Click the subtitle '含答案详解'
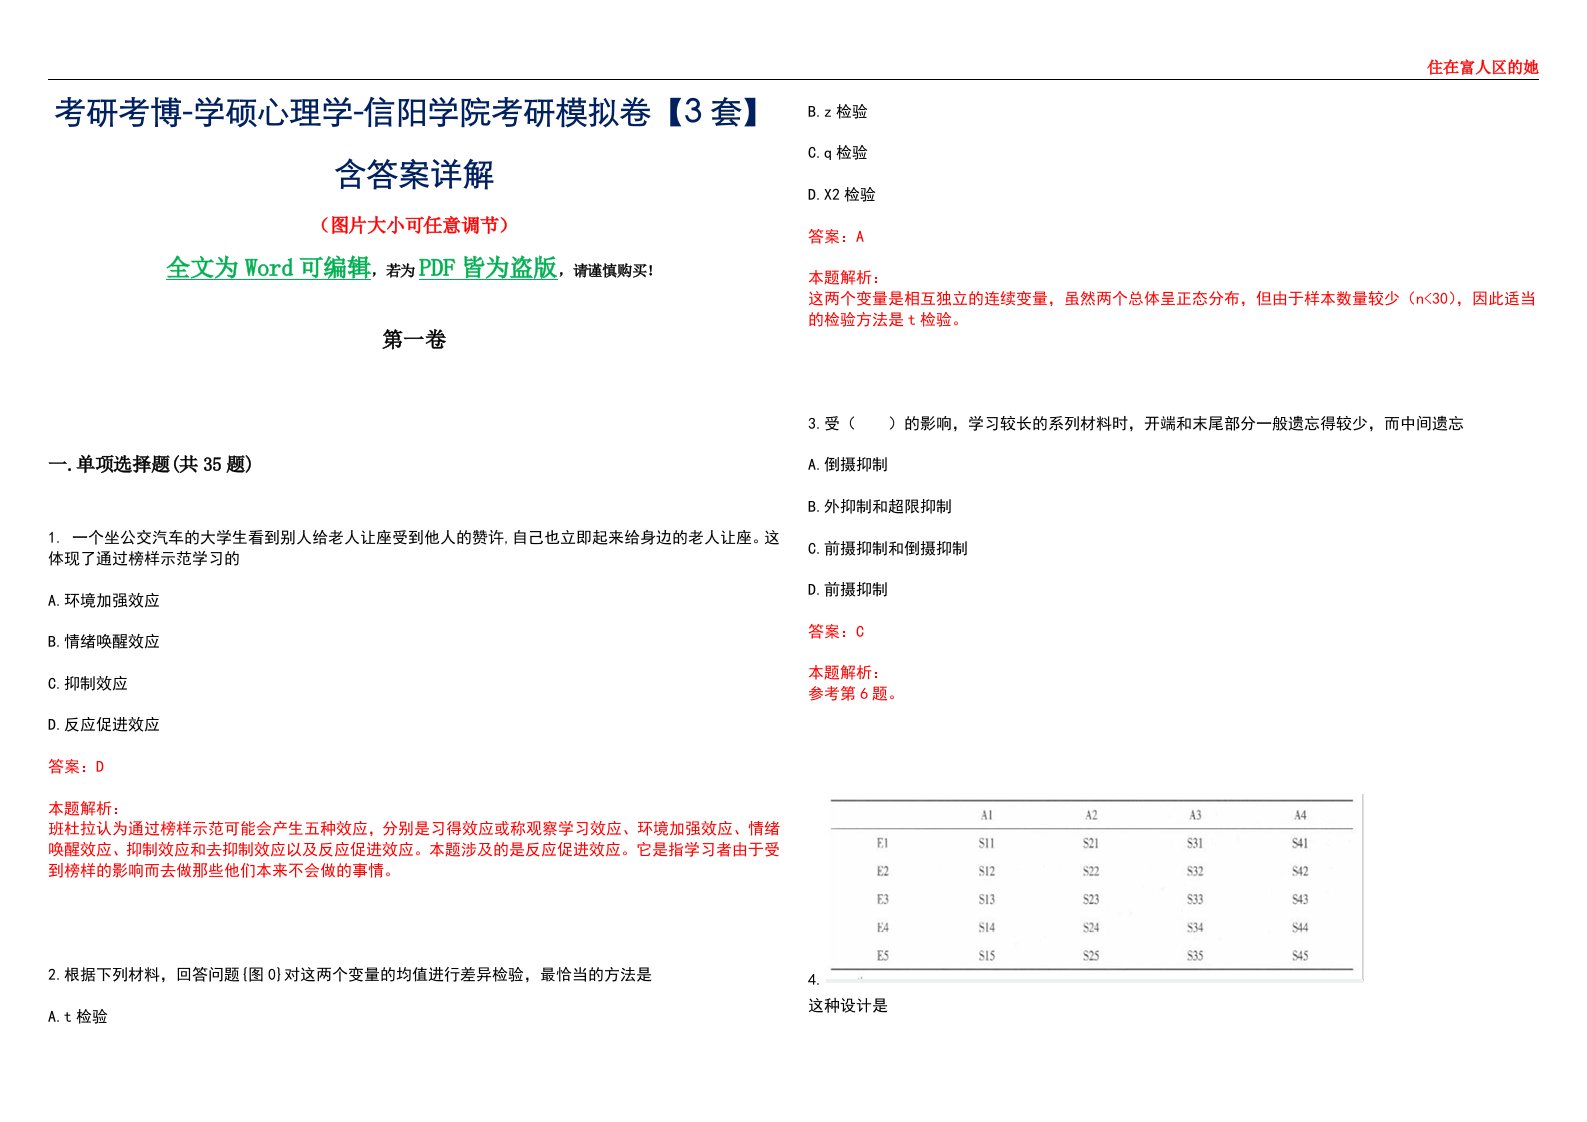This screenshot has width=1587, height=1122. (x=414, y=174)
